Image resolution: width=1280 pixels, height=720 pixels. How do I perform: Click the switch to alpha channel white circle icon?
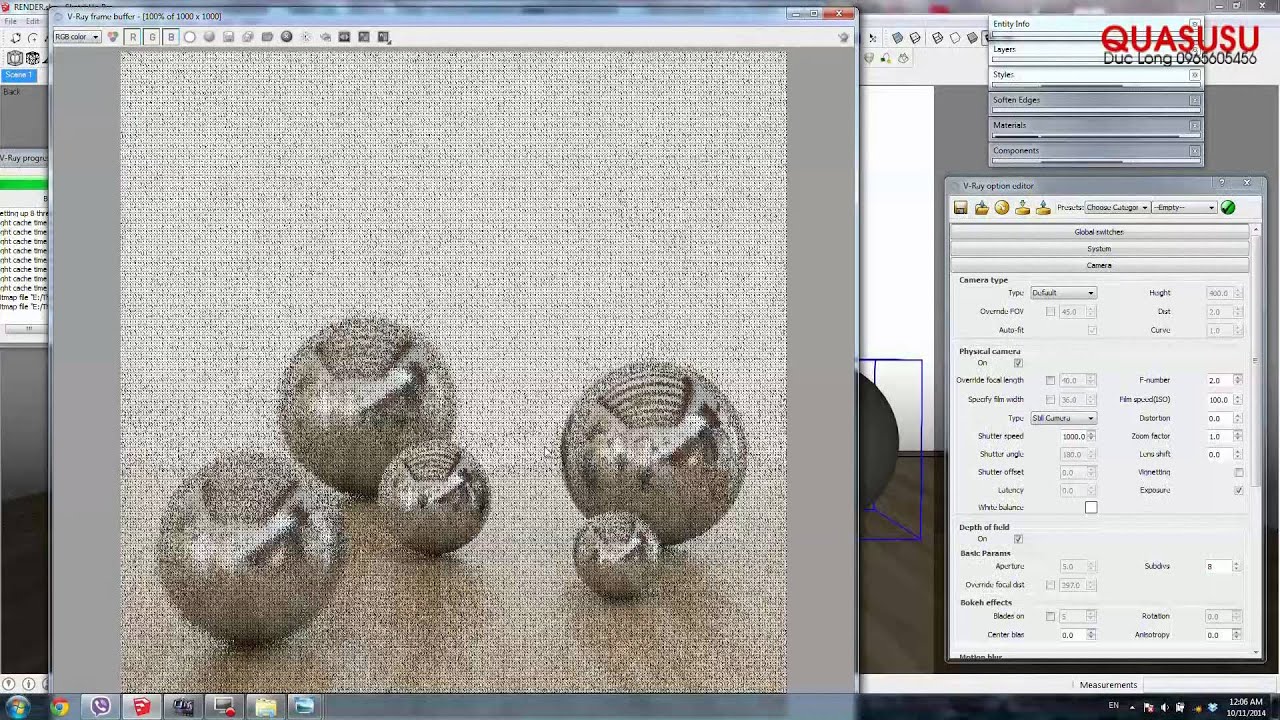click(x=190, y=37)
